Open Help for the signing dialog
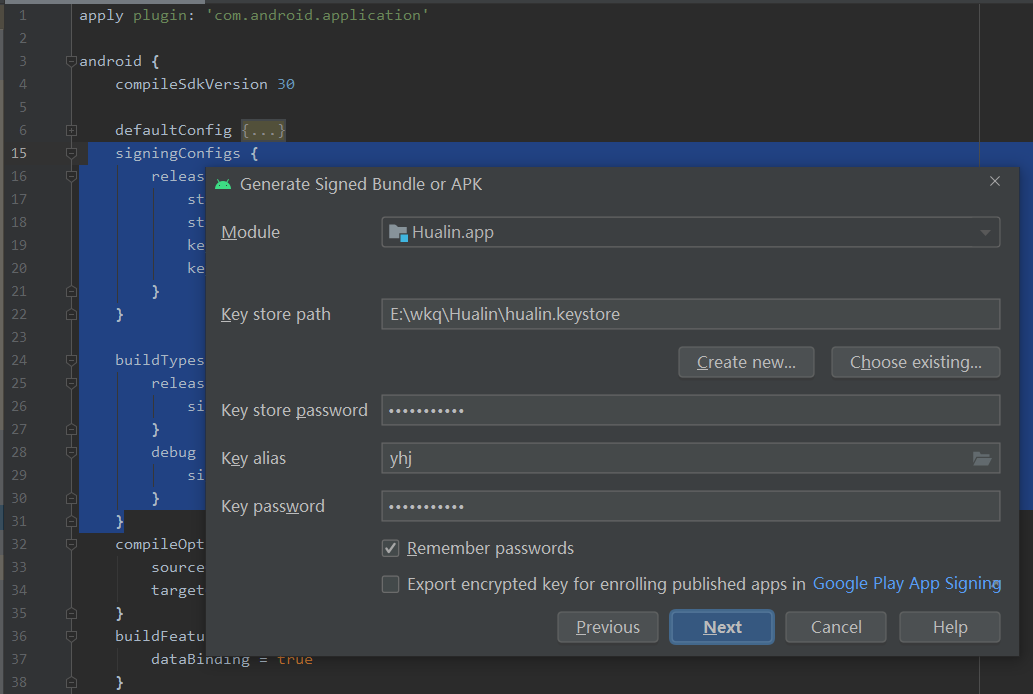Viewport: 1033px width, 694px height. click(x=949, y=627)
